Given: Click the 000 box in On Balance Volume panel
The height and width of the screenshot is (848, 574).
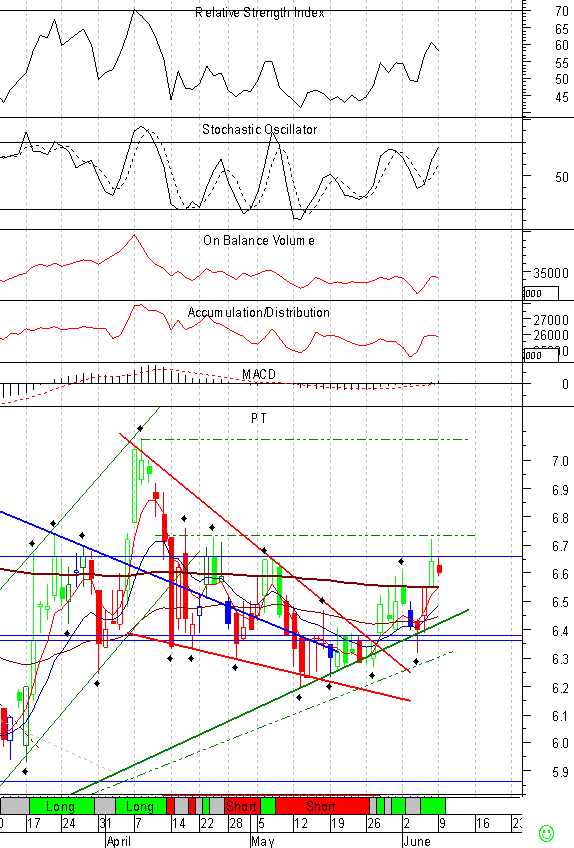Looking at the screenshot, I should click(x=541, y=293).
